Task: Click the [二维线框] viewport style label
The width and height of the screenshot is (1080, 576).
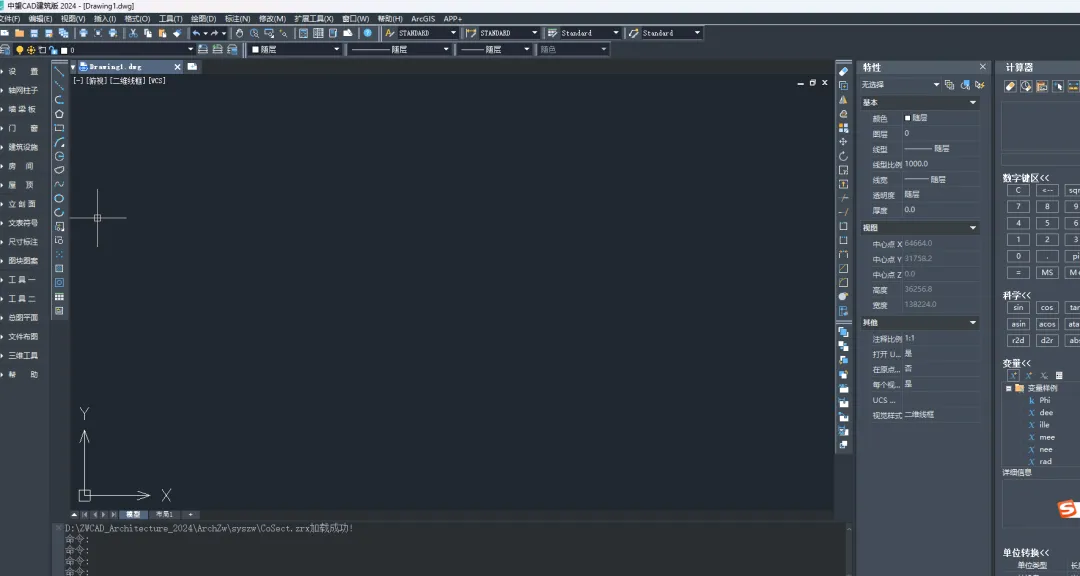Action: coord(128,81)
